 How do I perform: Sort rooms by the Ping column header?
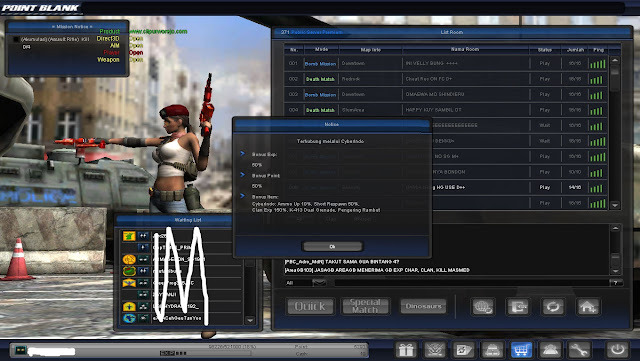tap(598, 49)
